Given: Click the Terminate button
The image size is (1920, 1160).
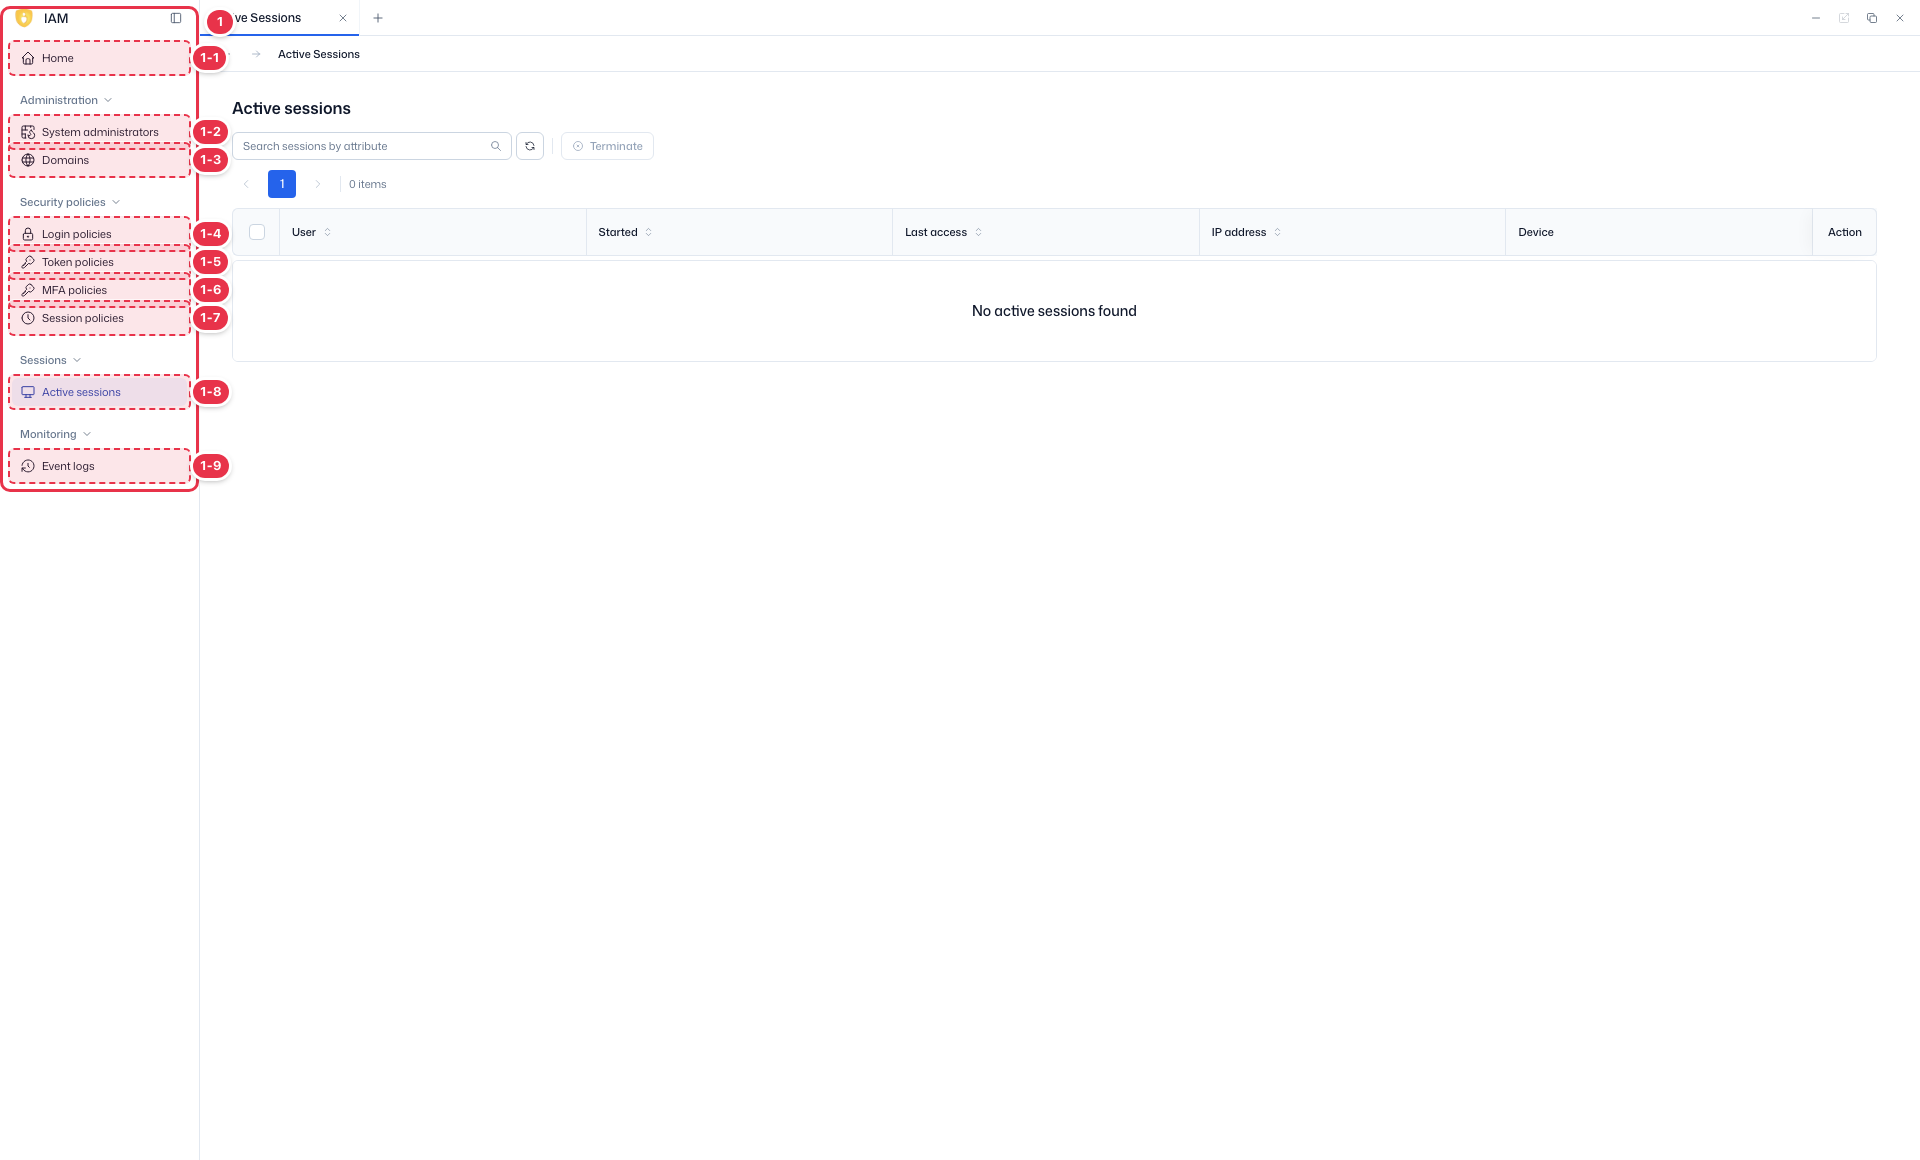Looking at the screenshot, I should point(607,146).
